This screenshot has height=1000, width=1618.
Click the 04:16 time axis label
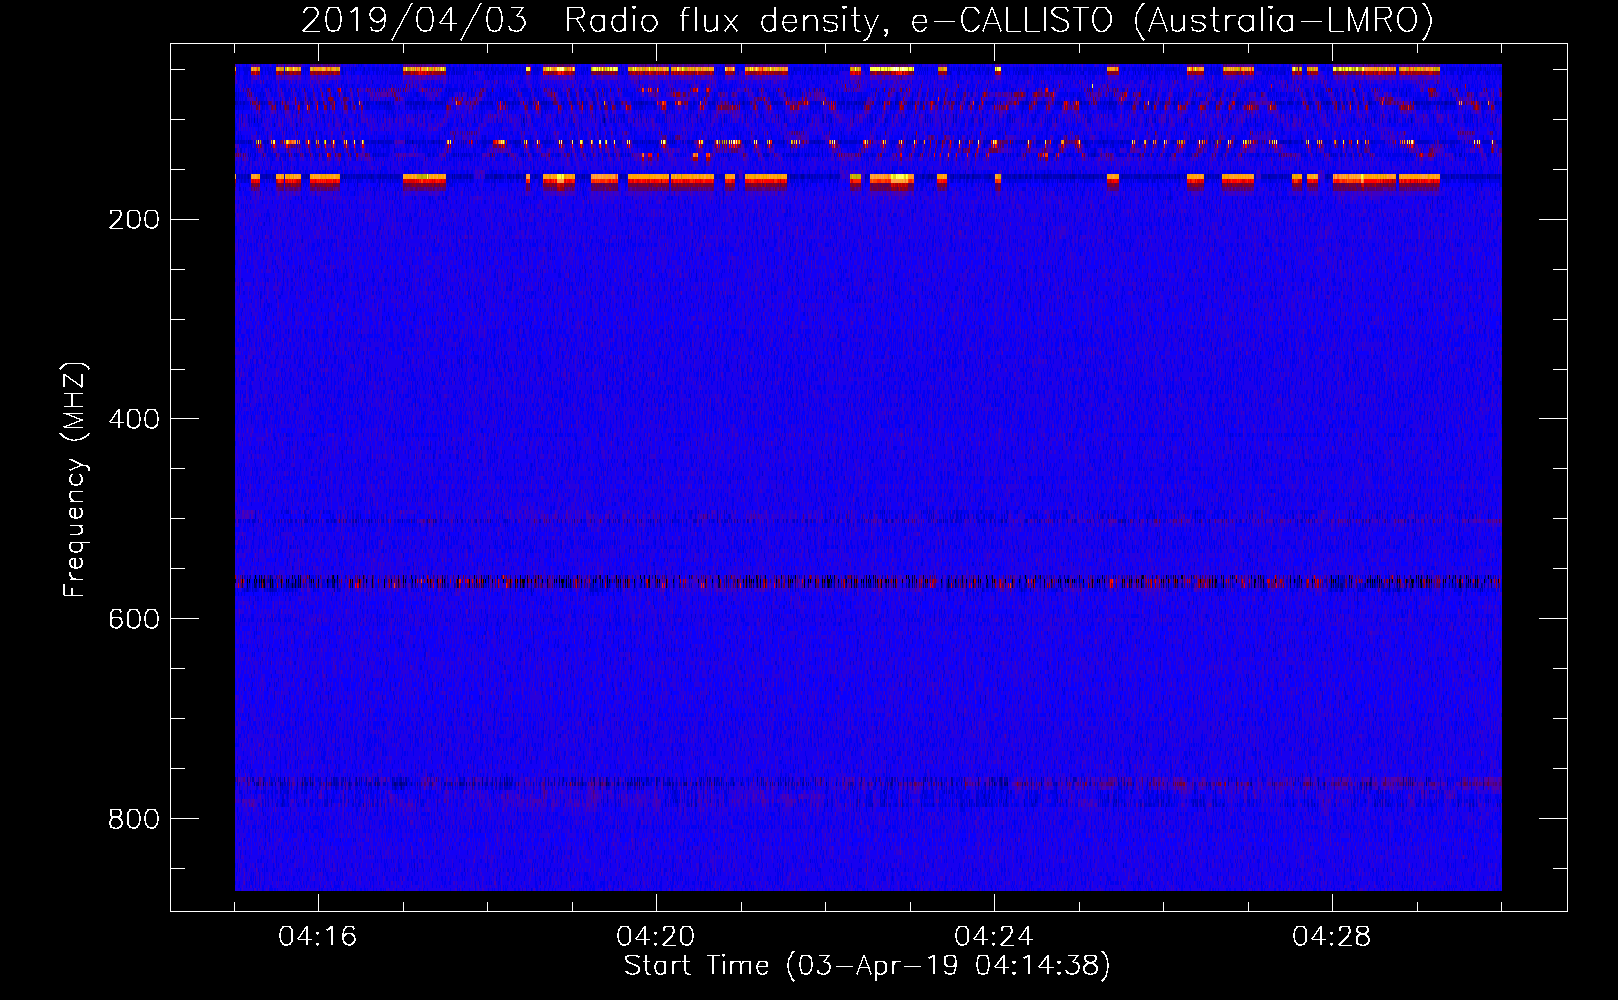tap(318, 937)
